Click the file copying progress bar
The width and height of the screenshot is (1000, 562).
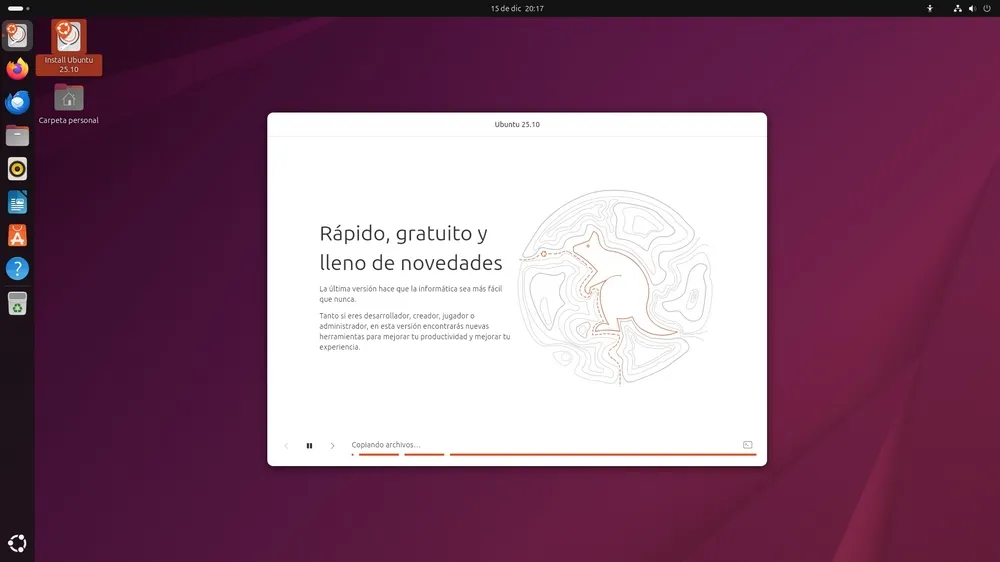tap(554, 454)
